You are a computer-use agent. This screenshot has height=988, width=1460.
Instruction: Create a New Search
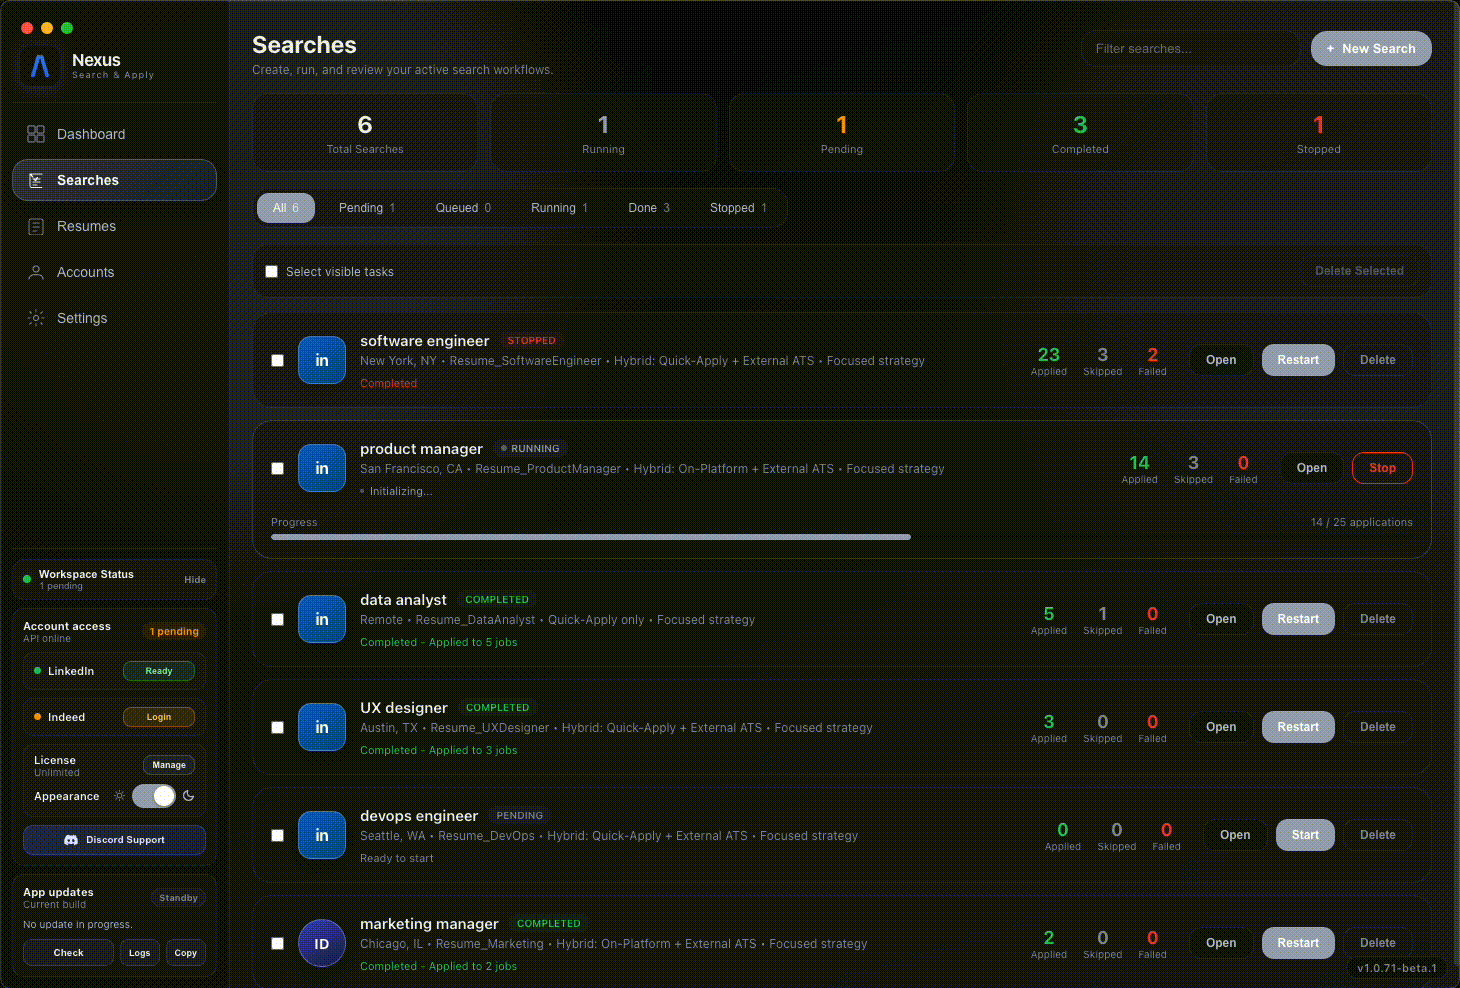pyautogui.click(x=1370, y=48)
